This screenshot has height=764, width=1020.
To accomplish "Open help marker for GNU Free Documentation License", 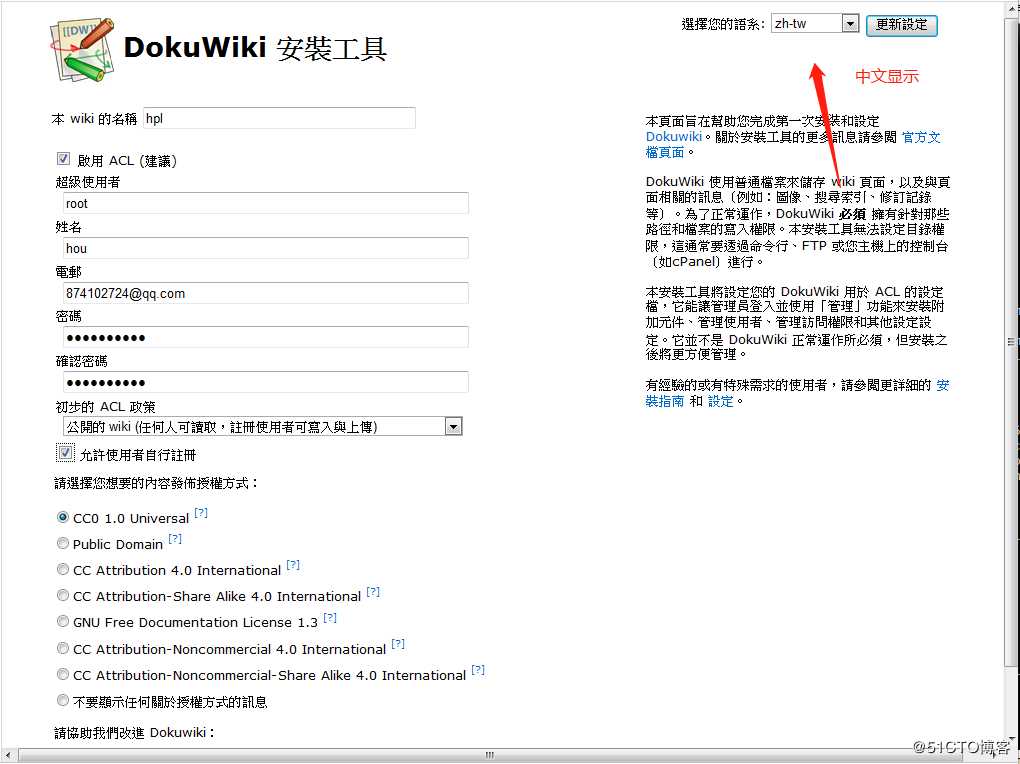I will click(x=330, y=618).
